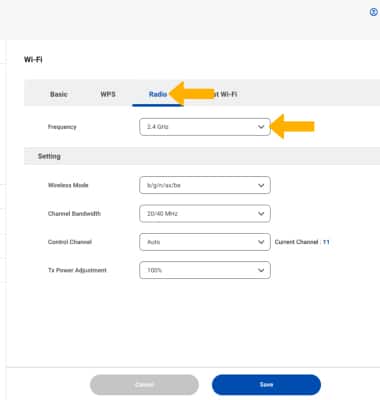Open the Frequency 2.4 GHz dropdown
380x400 pixels.
pos(205,127)
